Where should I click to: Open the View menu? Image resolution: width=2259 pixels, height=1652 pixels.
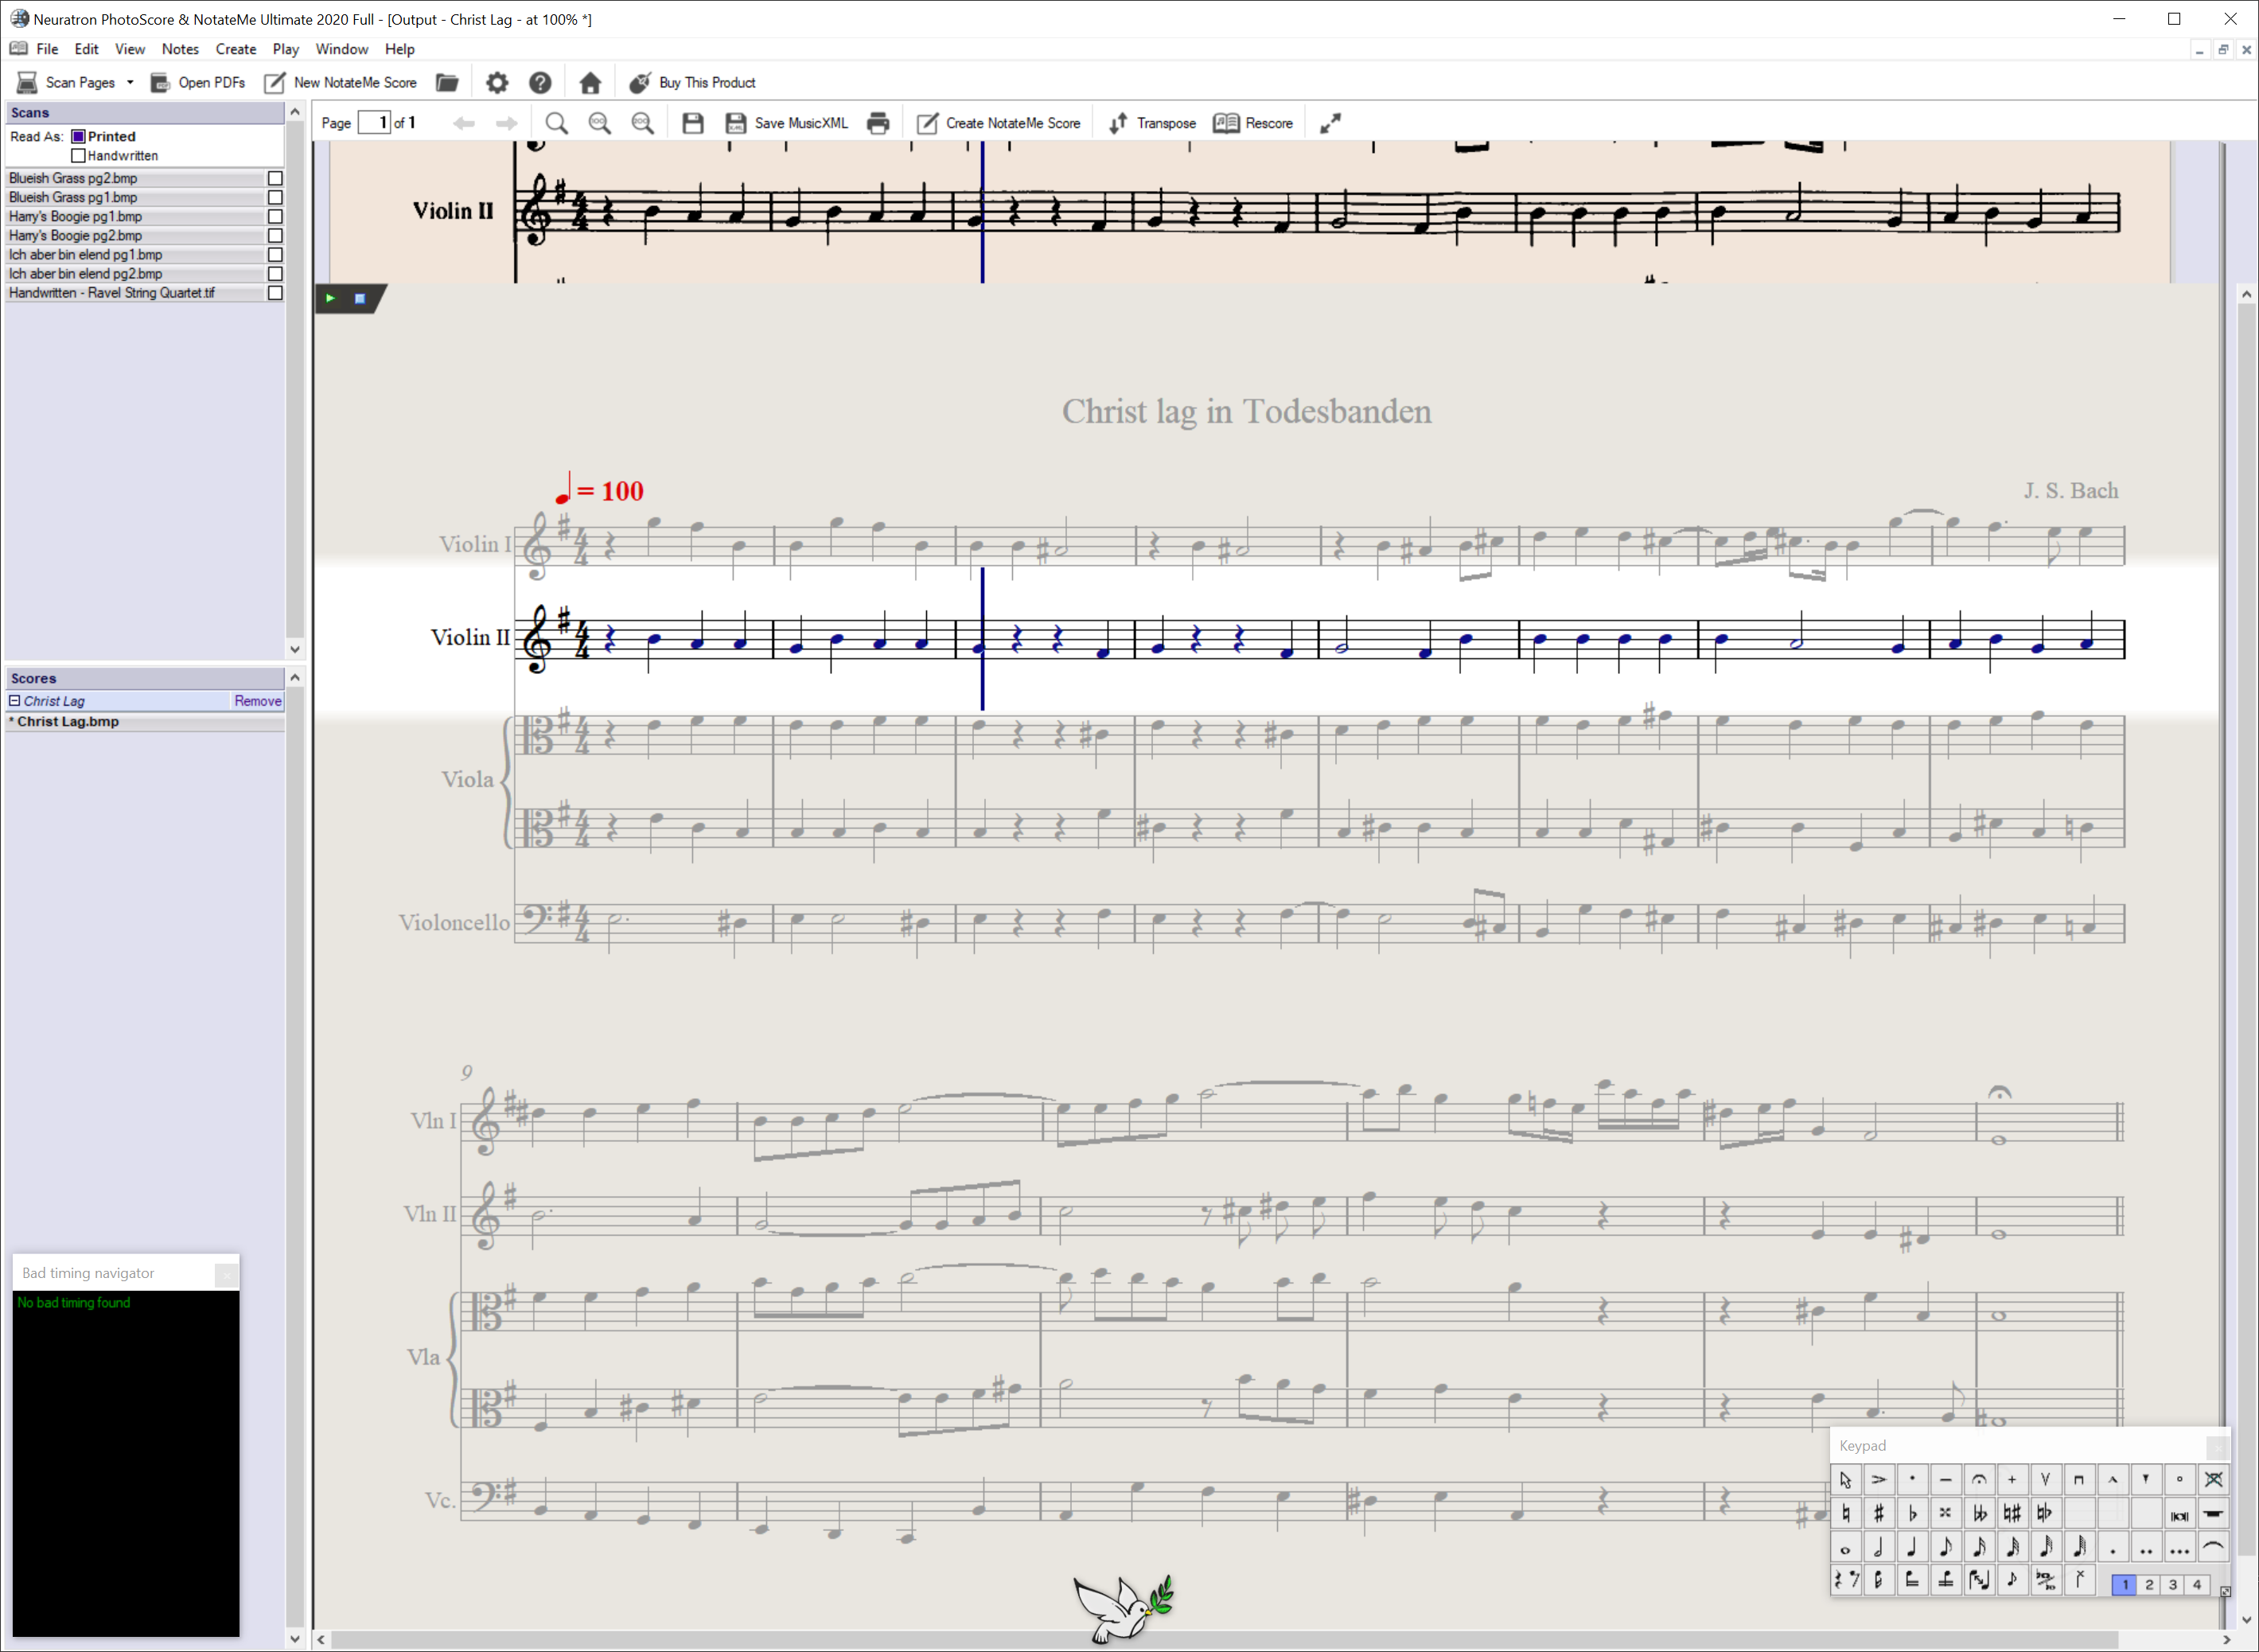[x=129, y=49]
